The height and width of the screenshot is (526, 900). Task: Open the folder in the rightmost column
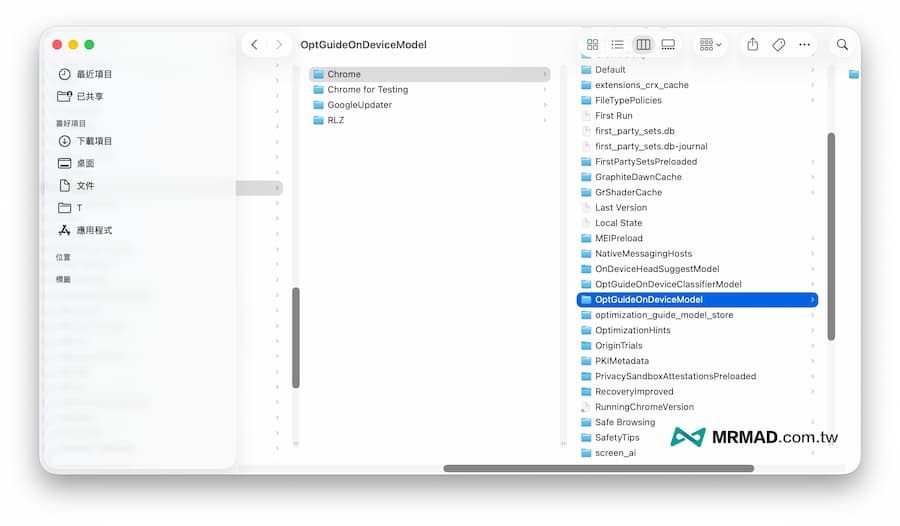(x=854, y=74)
